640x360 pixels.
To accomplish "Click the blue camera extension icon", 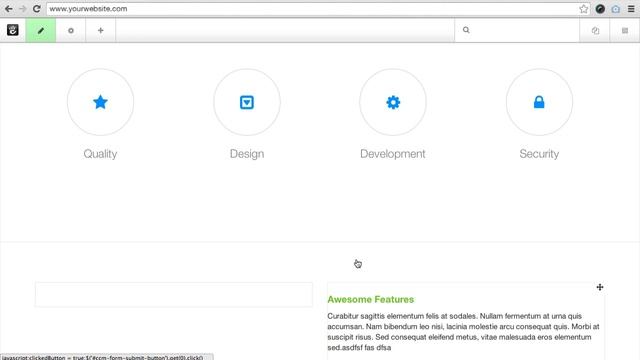I will pos(616,9).
